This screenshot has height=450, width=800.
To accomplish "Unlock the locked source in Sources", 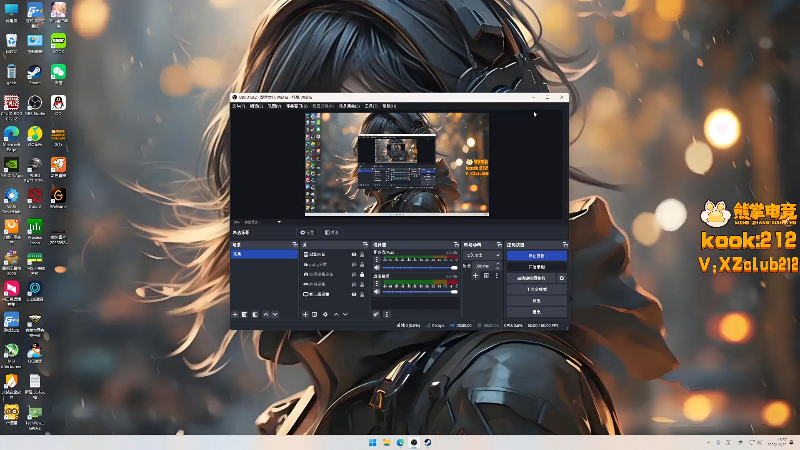I will click(x=362, y=274).
